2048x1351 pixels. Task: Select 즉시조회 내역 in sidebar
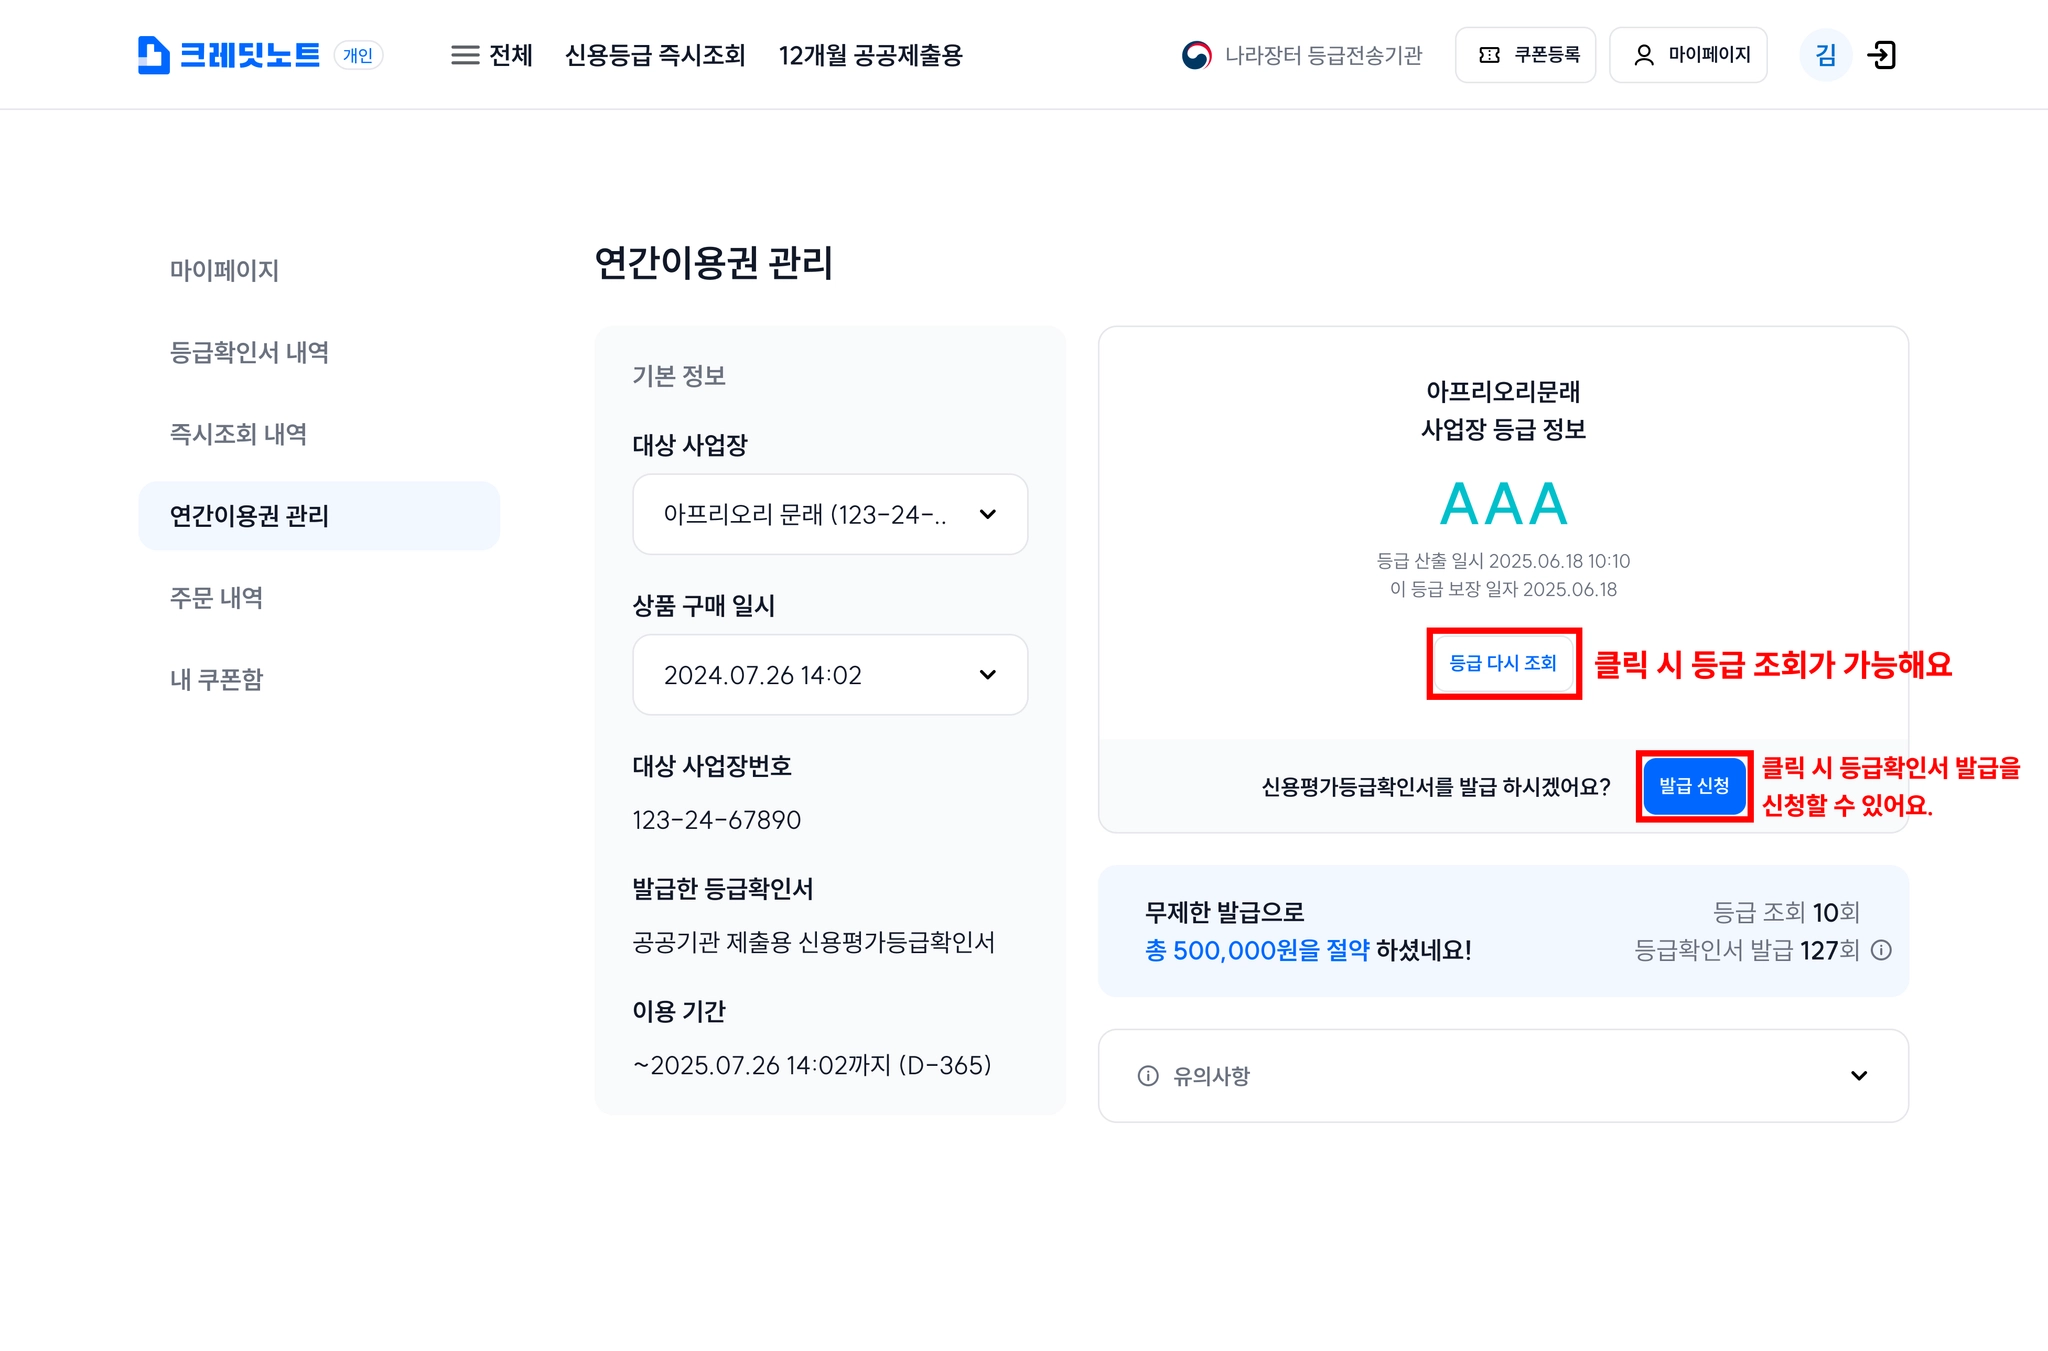[238, 434]
